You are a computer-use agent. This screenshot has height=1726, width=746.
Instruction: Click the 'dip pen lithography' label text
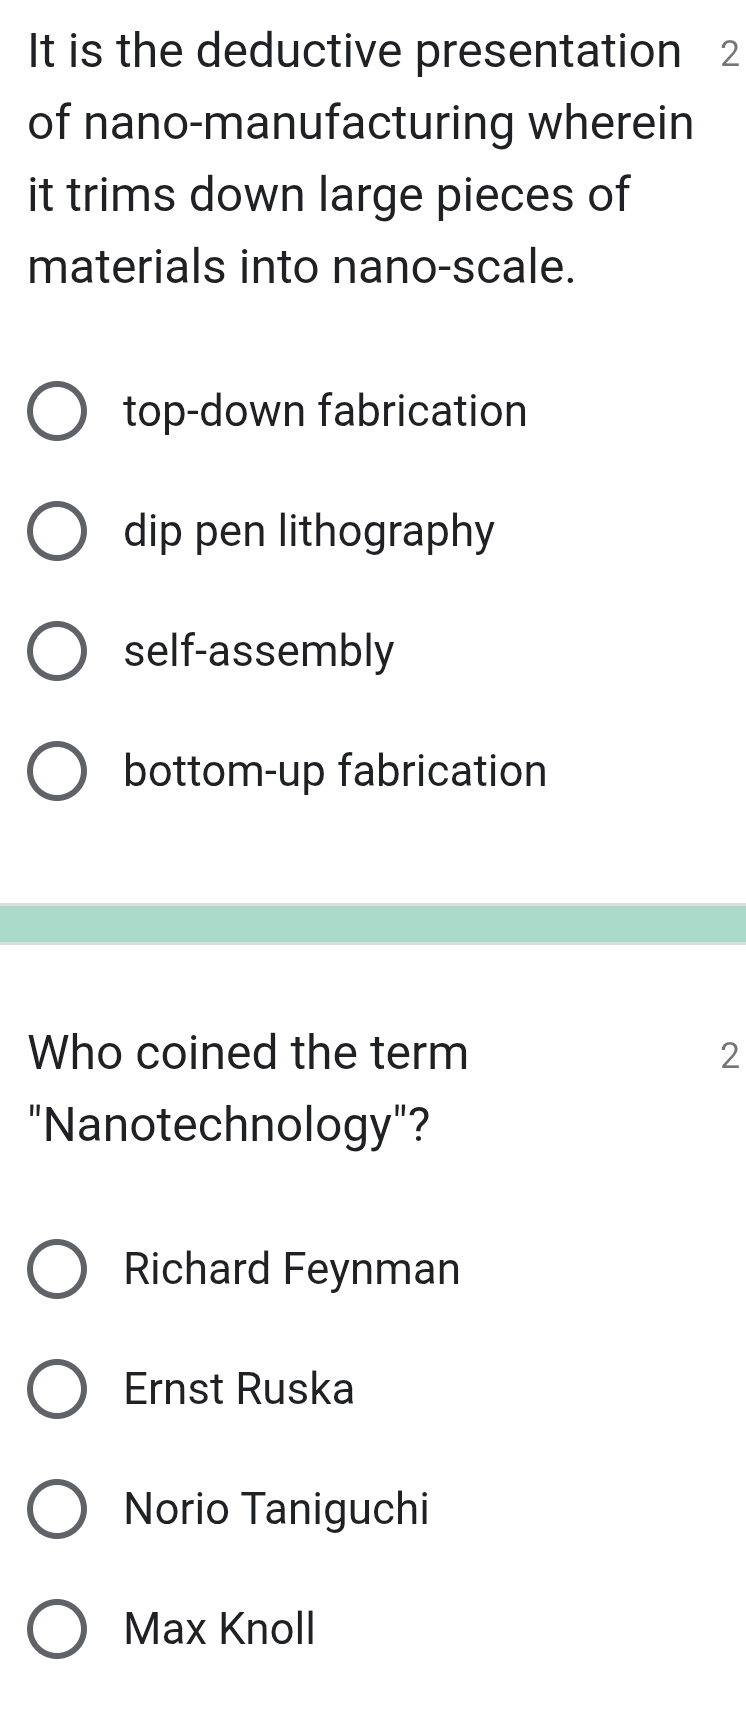pos(309,531)
